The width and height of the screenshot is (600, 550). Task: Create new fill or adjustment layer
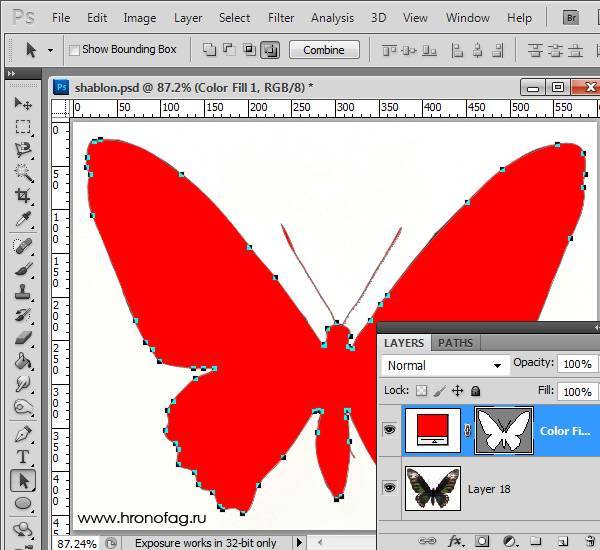509,541
